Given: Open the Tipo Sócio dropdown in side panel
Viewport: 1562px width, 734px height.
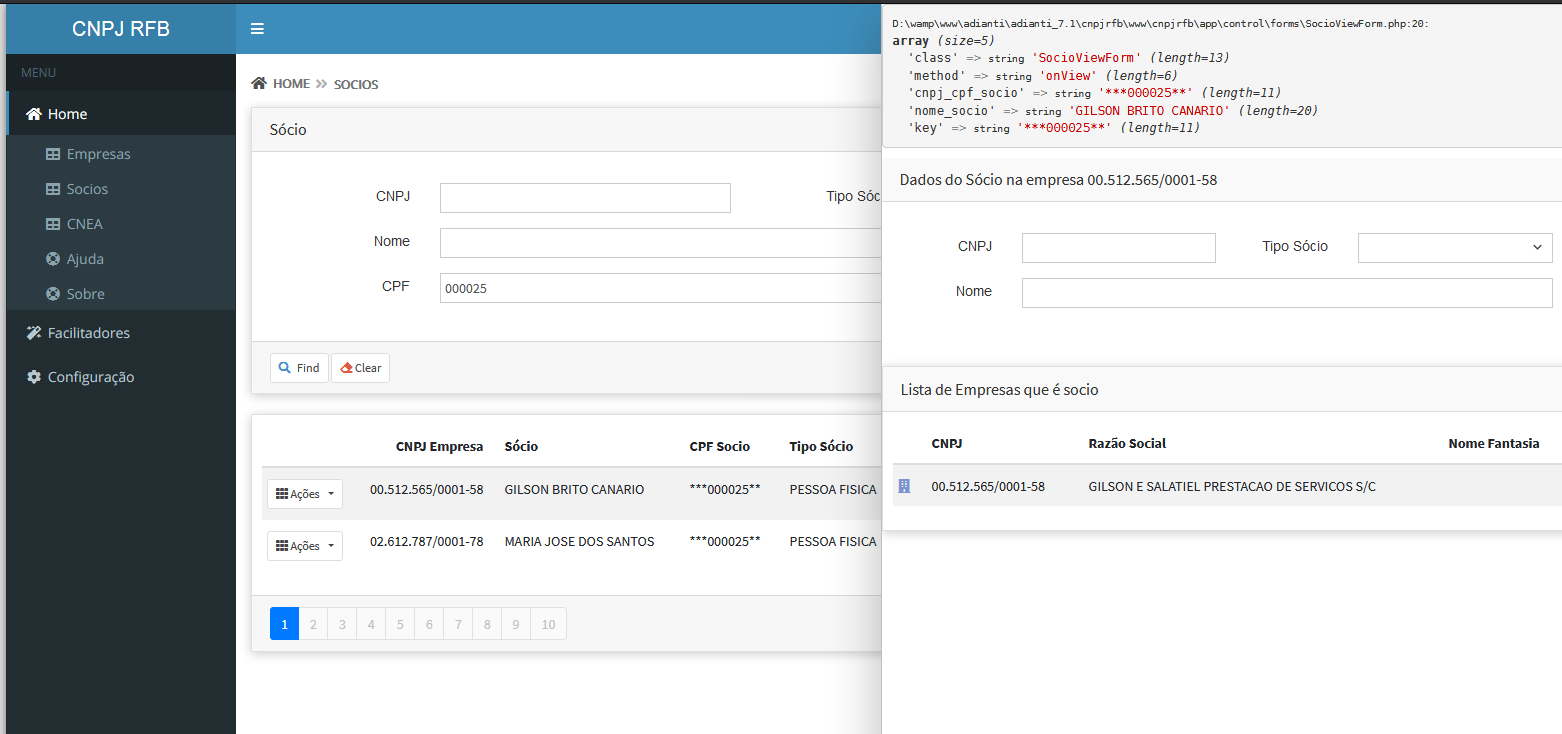Looking at the screenshot, I should [x=1455, y=247].
